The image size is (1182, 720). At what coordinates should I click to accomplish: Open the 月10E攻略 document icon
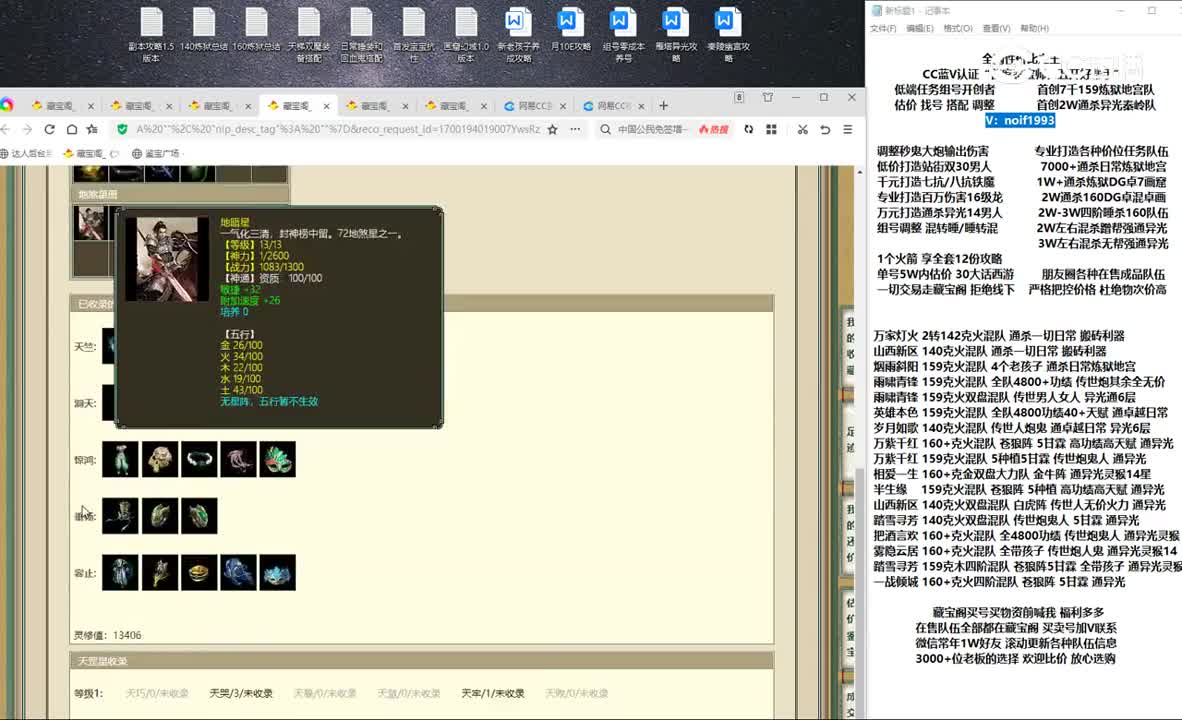(x=571, y=30)
